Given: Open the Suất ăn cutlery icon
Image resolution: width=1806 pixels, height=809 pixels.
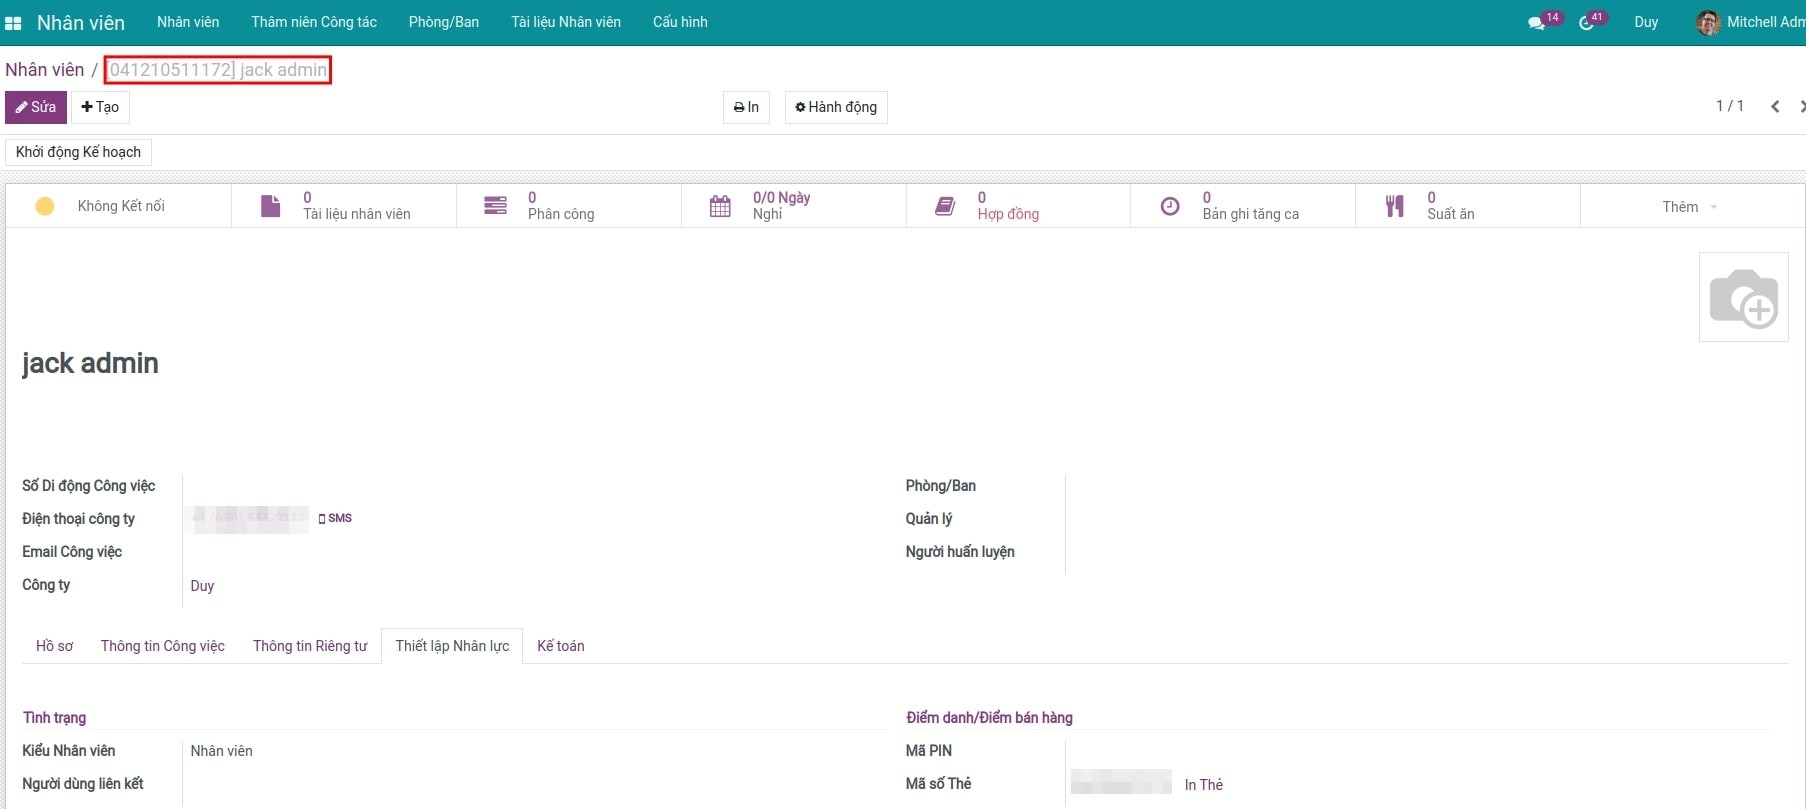Looking at the screenshot, I should pyautogui.click(x=1394, y=206).
